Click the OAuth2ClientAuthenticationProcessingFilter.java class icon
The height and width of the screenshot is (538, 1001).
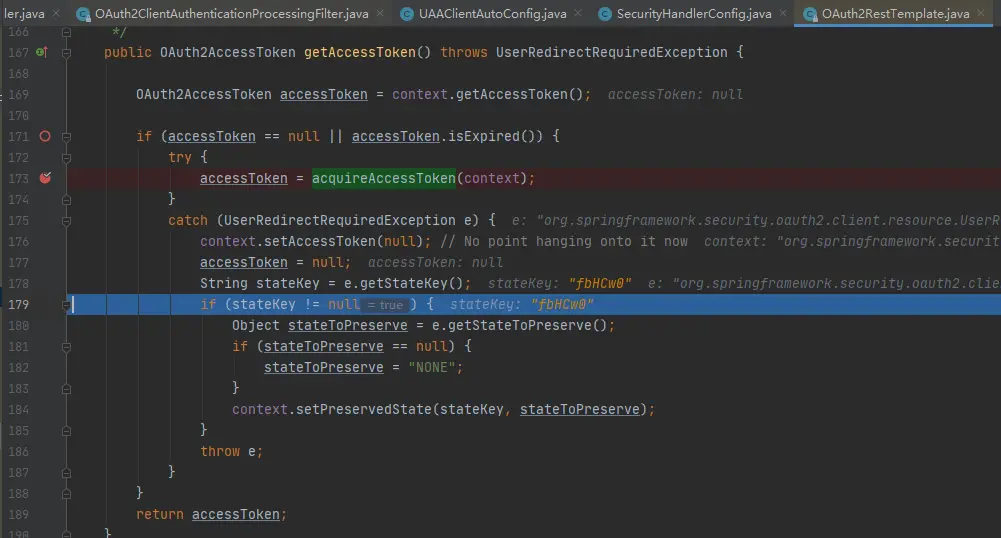pyautogui.click(x=83, y=14)
